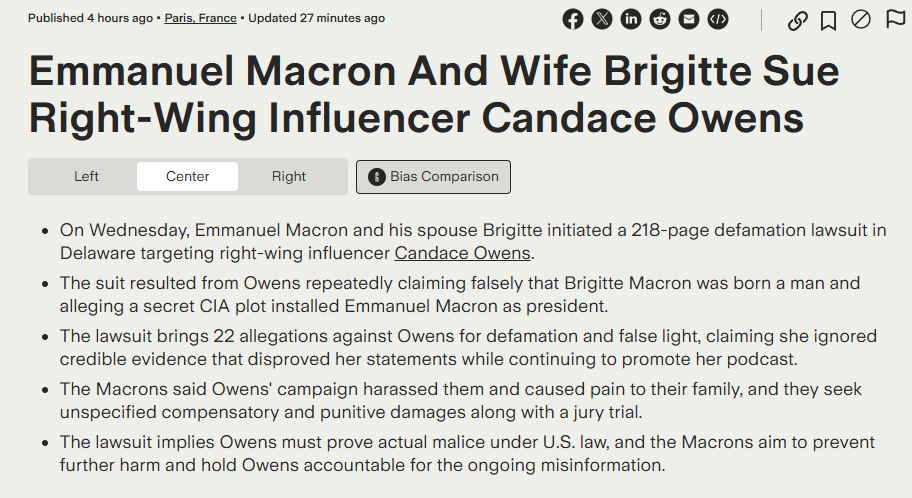This screenshot has height=498, width=912.
Task: Select the Center summary tab
Action: click(187, 176)
